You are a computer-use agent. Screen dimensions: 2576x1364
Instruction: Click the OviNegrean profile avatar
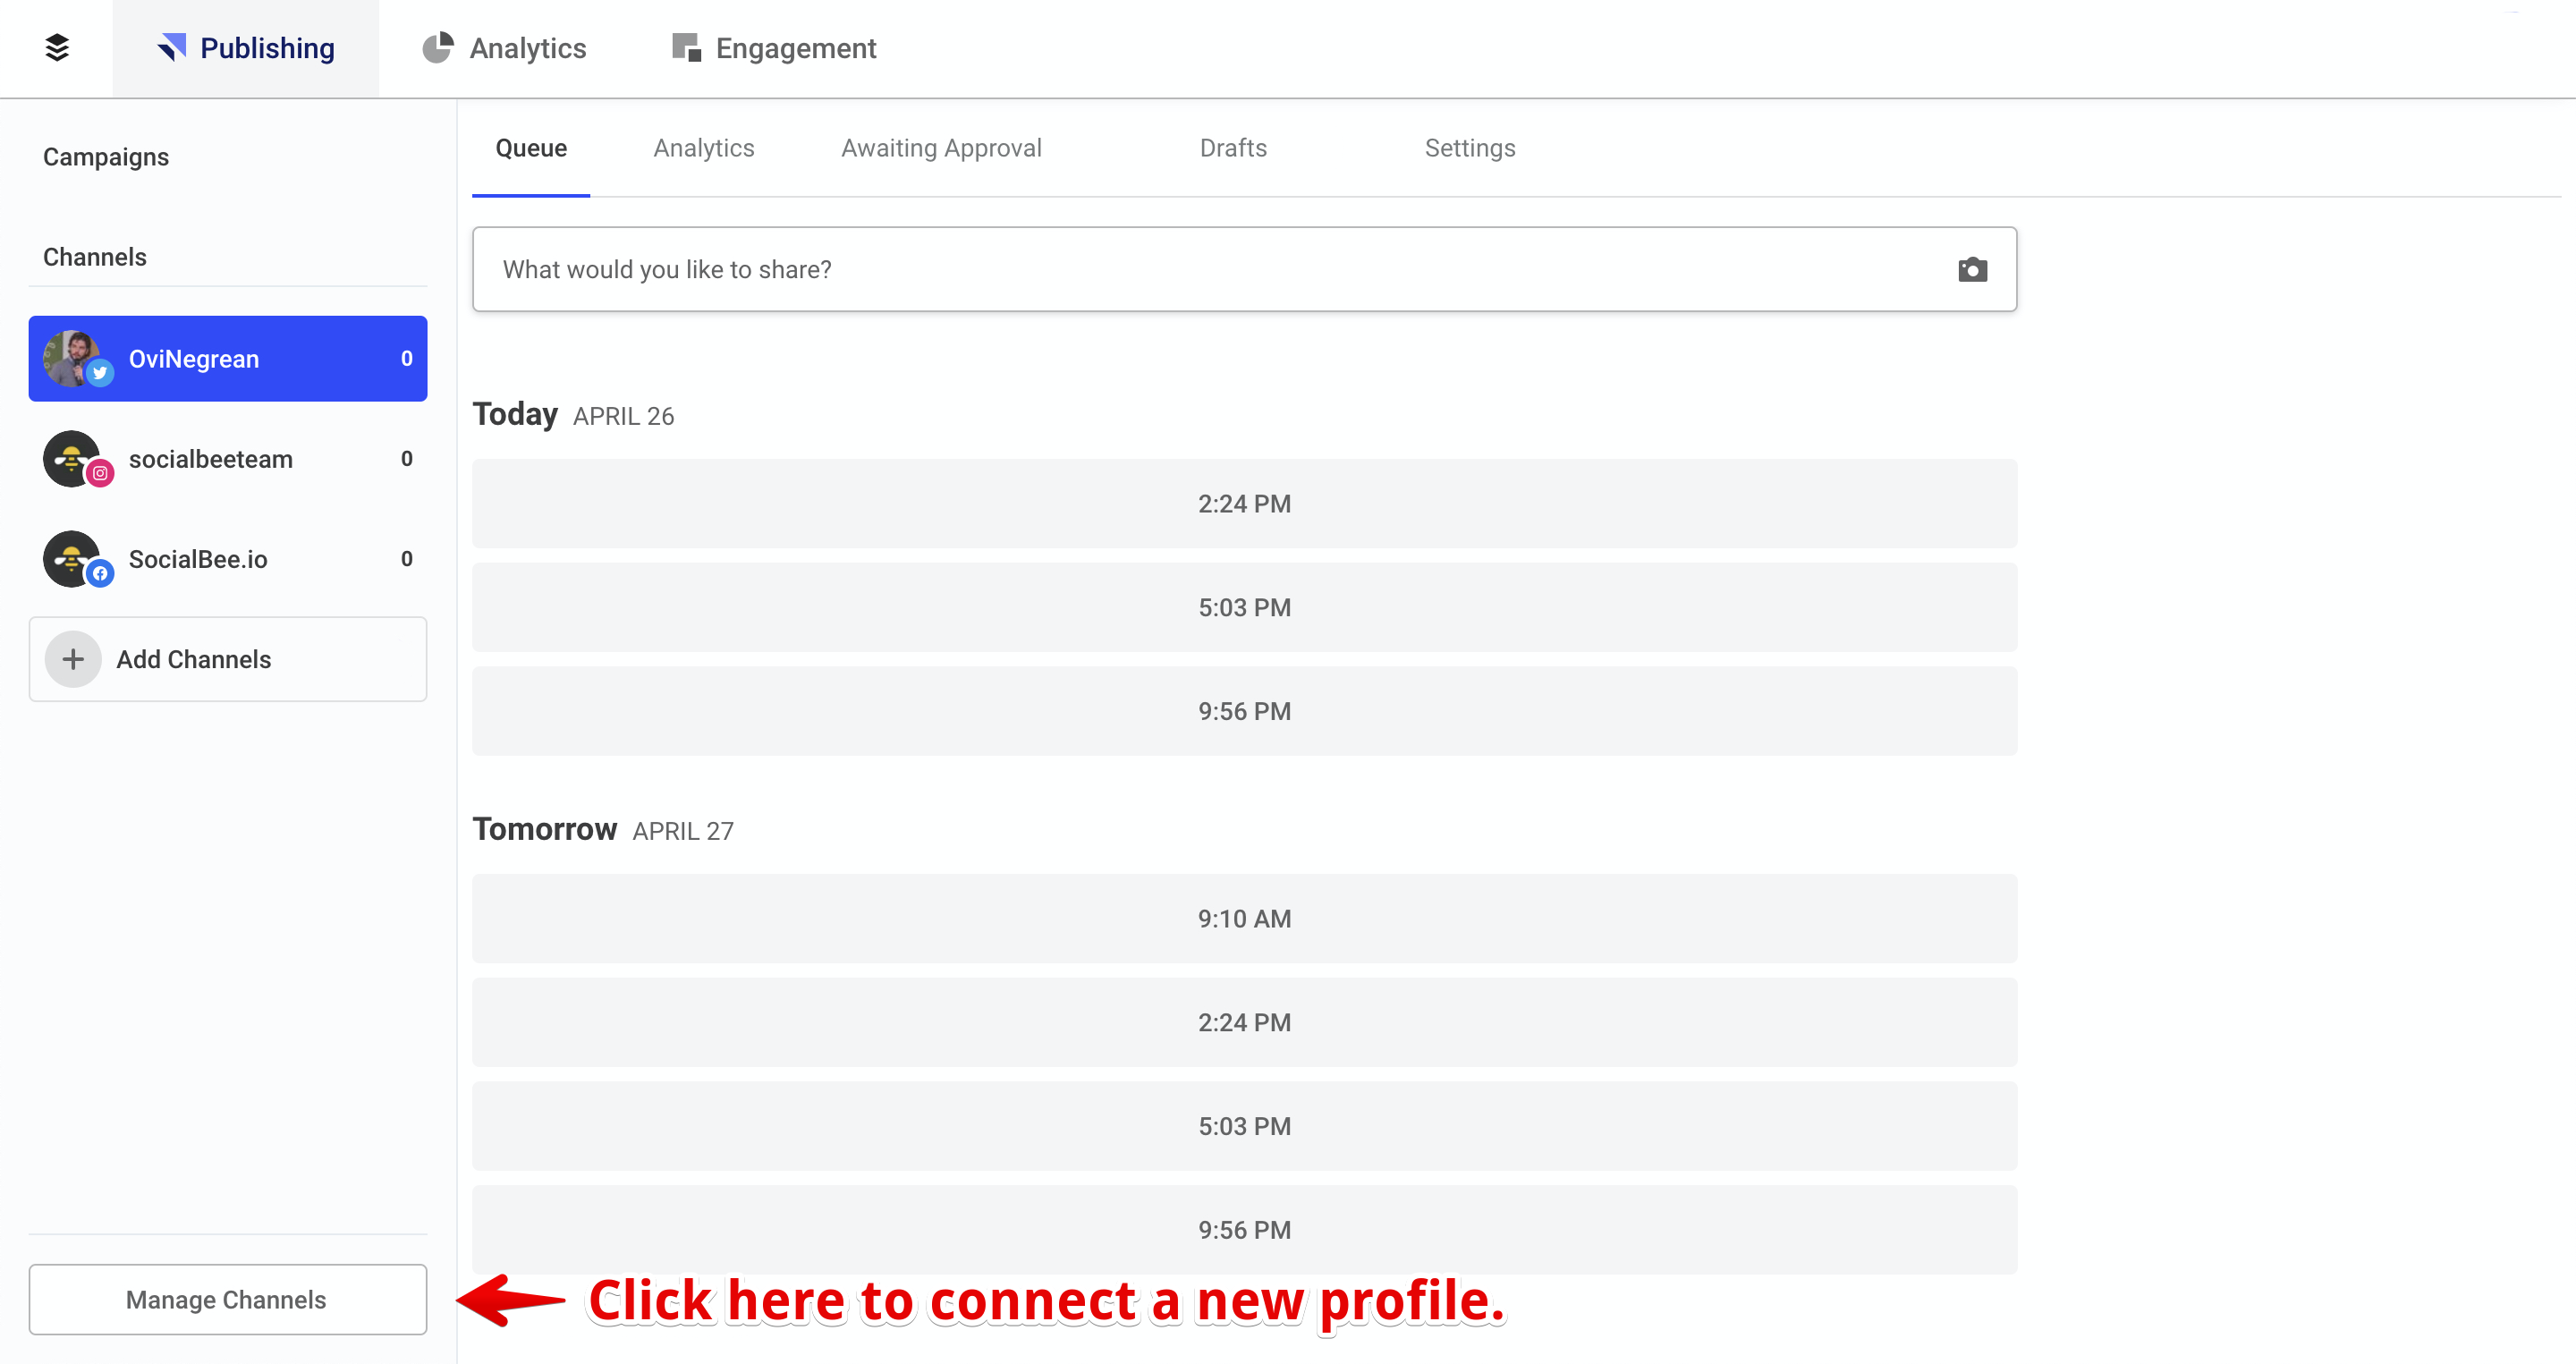click(x=70, y=358)
